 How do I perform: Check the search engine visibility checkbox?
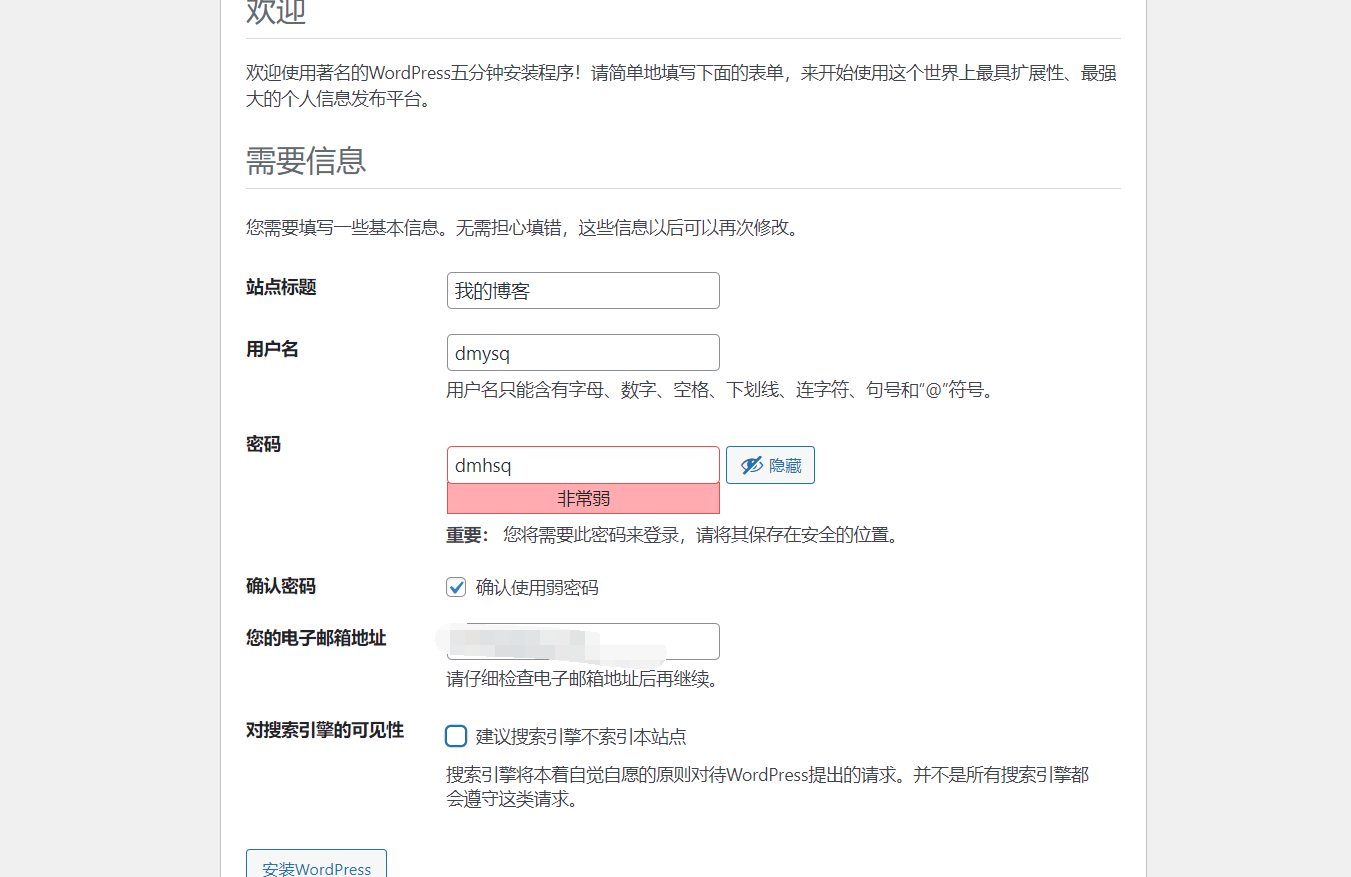pos(456,735)
